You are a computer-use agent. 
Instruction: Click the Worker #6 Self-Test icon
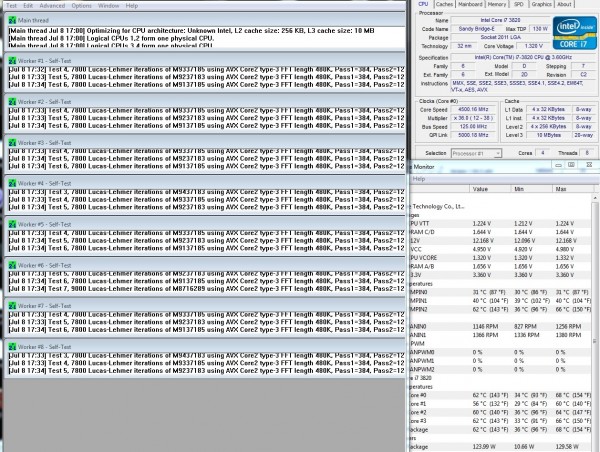(12, 265)
